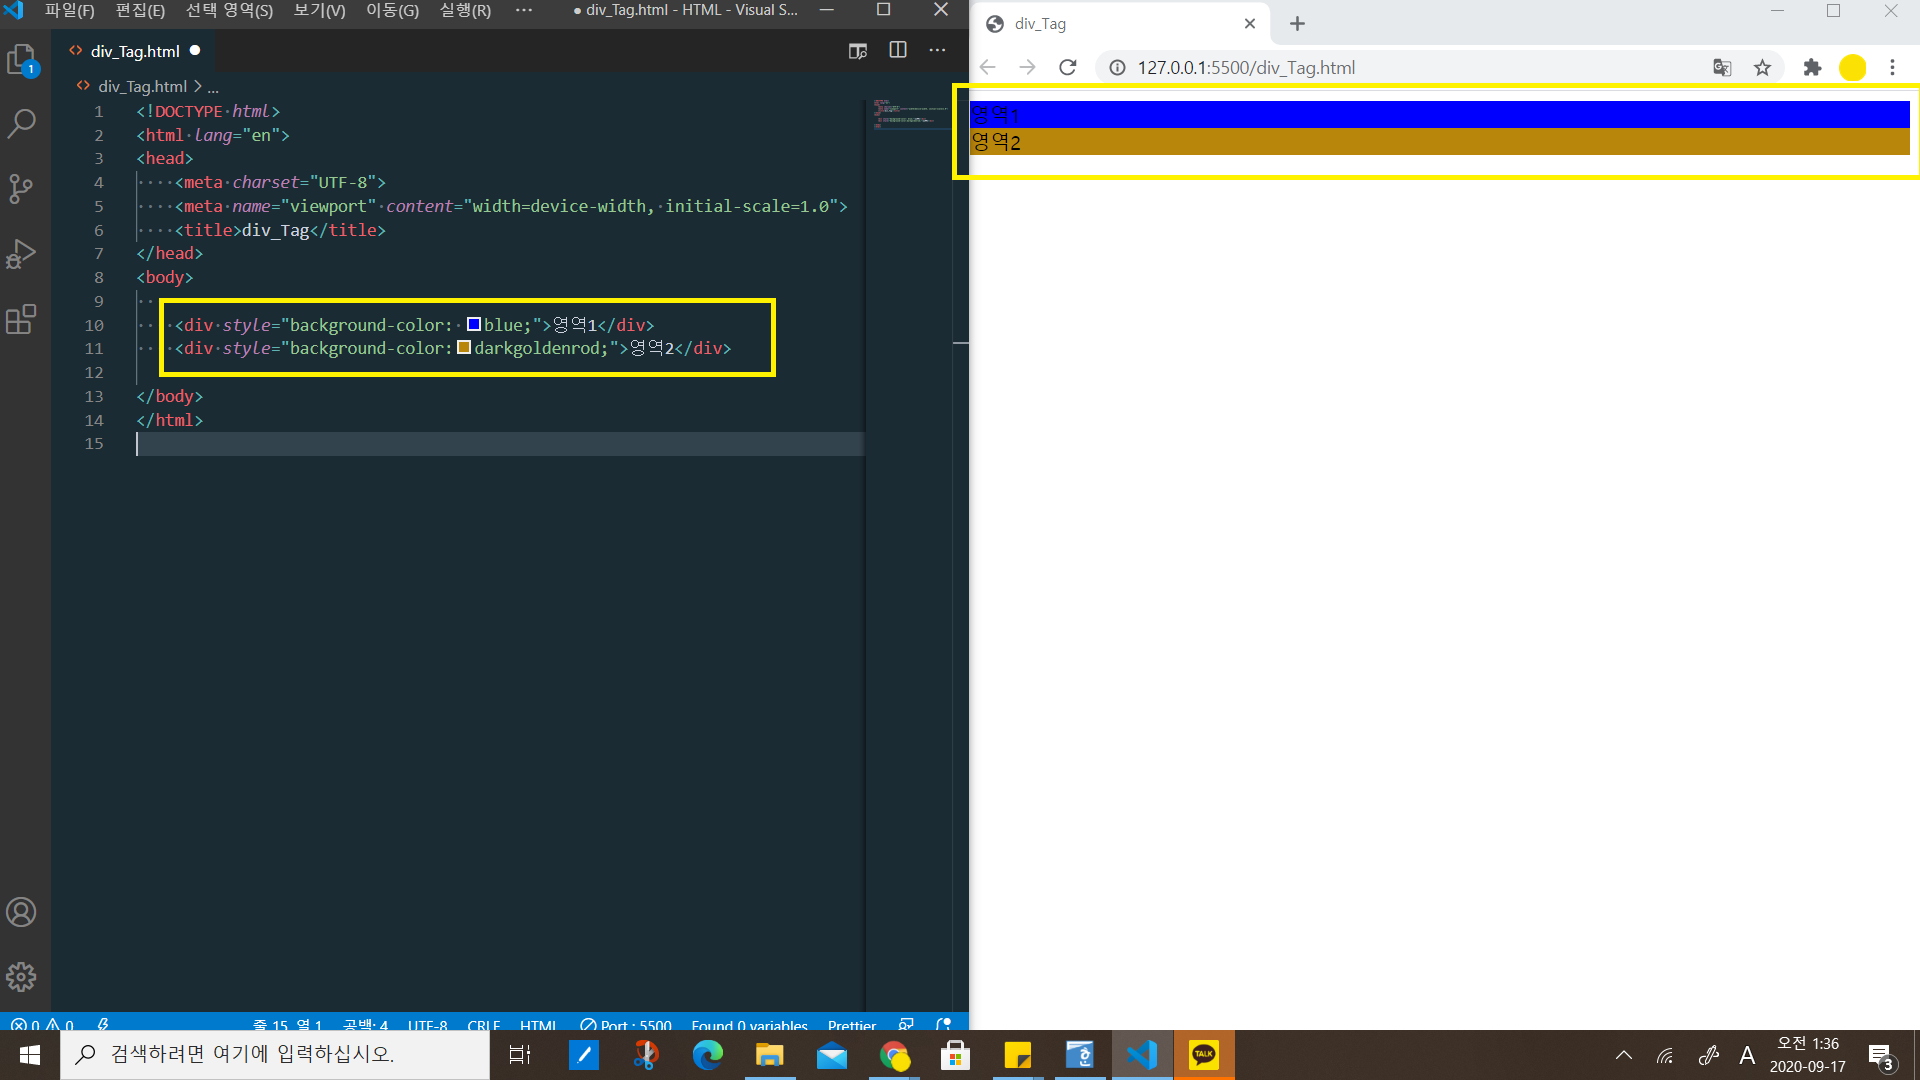Bookmark this page with the star icon

coord(1762,68)
